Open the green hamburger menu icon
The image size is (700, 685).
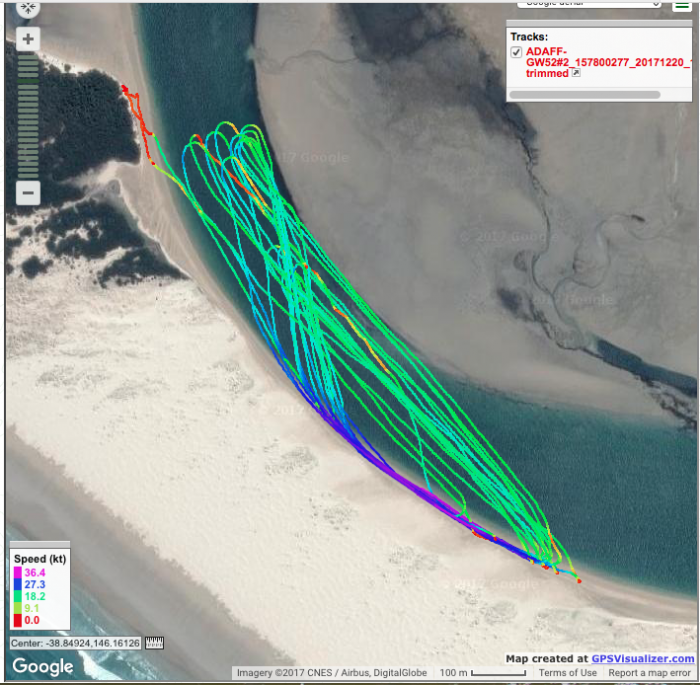[681, 5]
